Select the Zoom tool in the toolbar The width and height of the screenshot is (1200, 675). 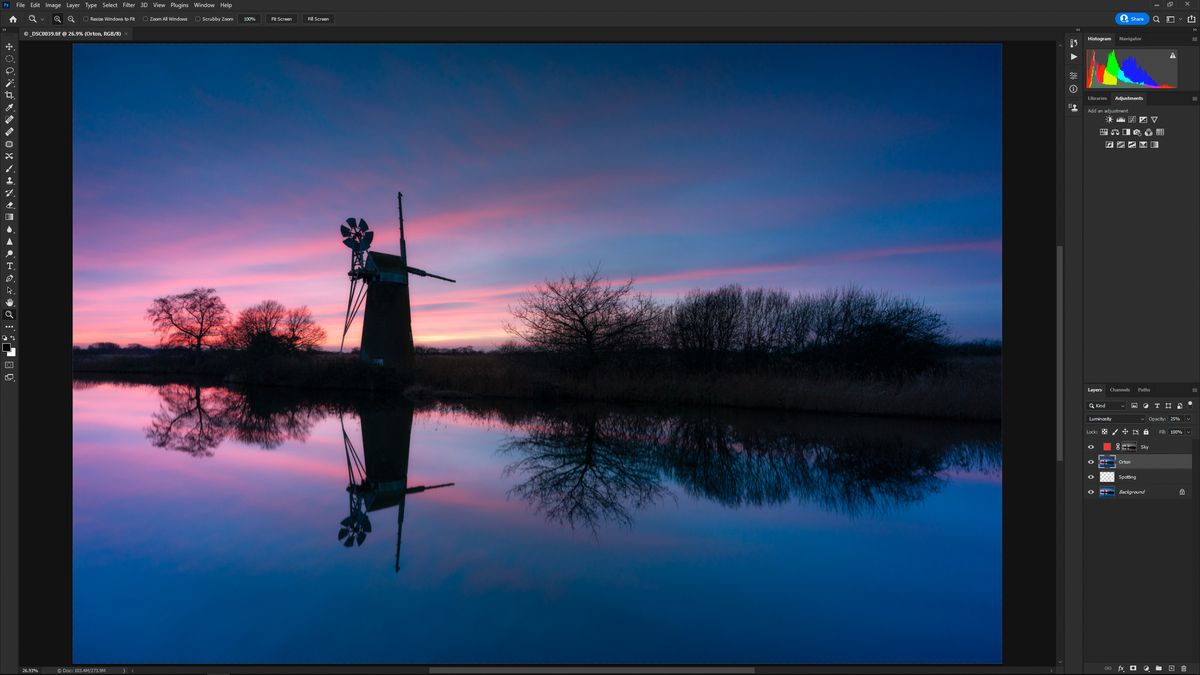tap(8, 313)
